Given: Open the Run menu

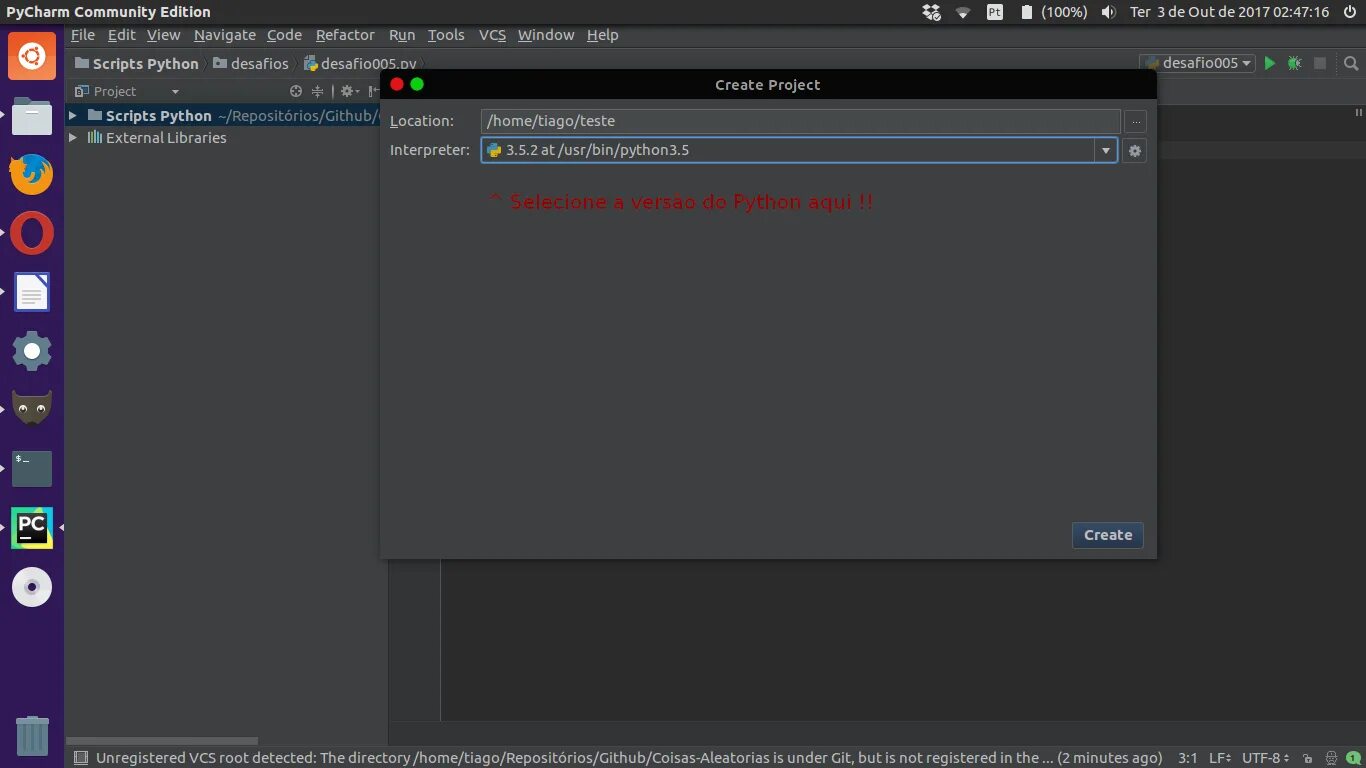Looking at the screenshot, I should pyautogui.click(x=402, y=35).
